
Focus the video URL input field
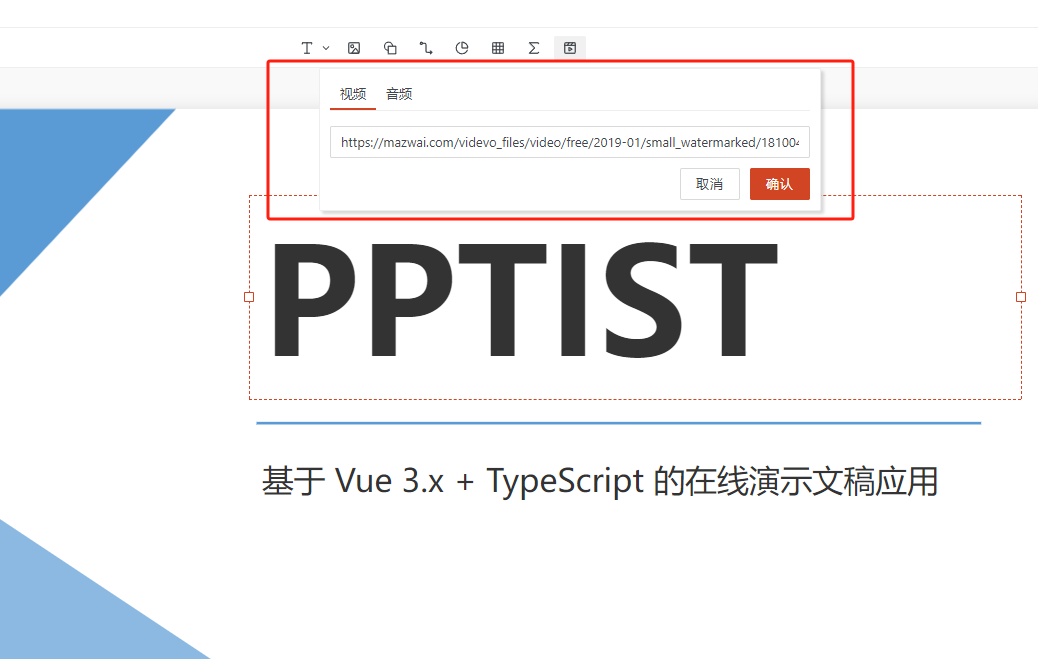pos(570,142)
